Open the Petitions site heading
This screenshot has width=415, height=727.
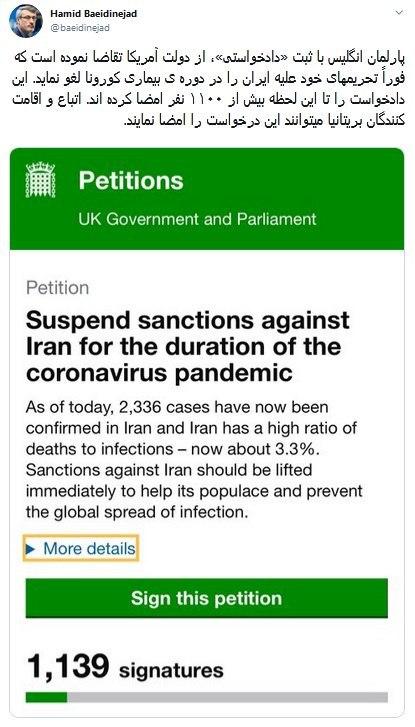click(131, 180)
